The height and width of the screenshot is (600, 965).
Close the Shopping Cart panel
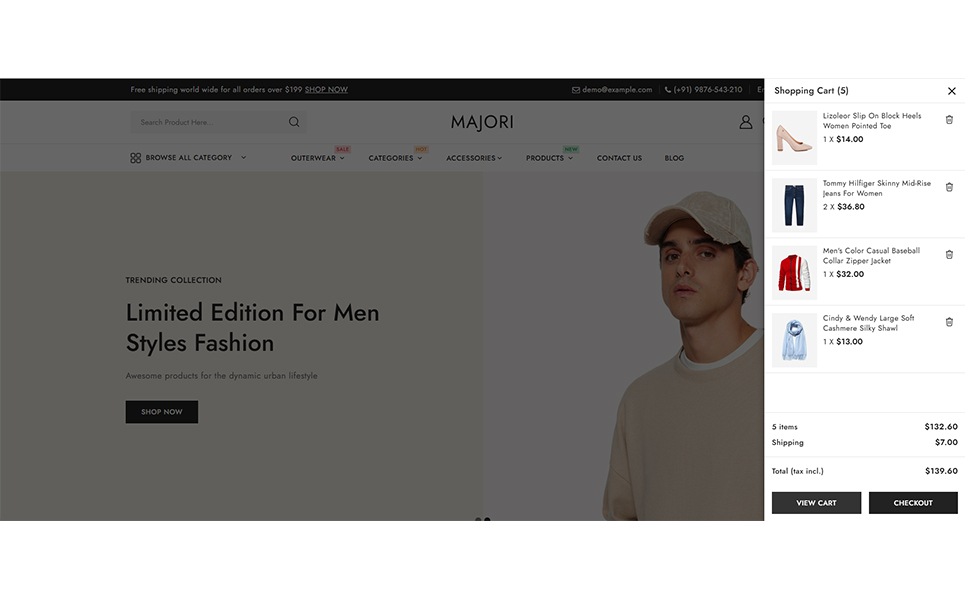click(951, 91)
